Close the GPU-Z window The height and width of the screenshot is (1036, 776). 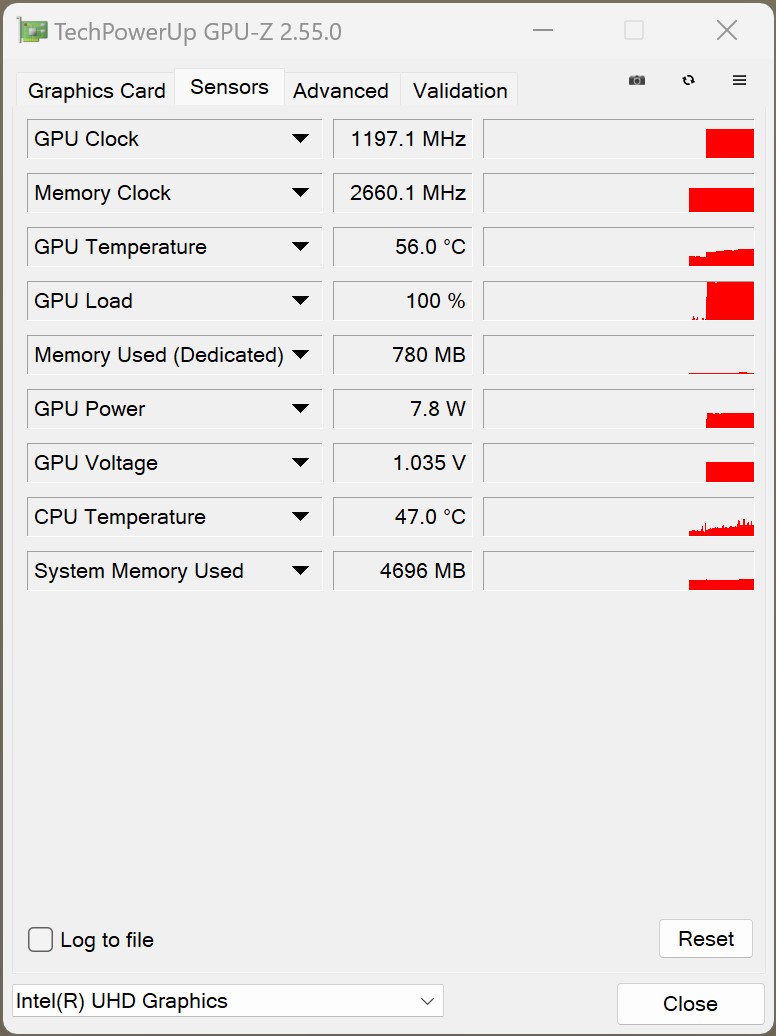[727, 31]
